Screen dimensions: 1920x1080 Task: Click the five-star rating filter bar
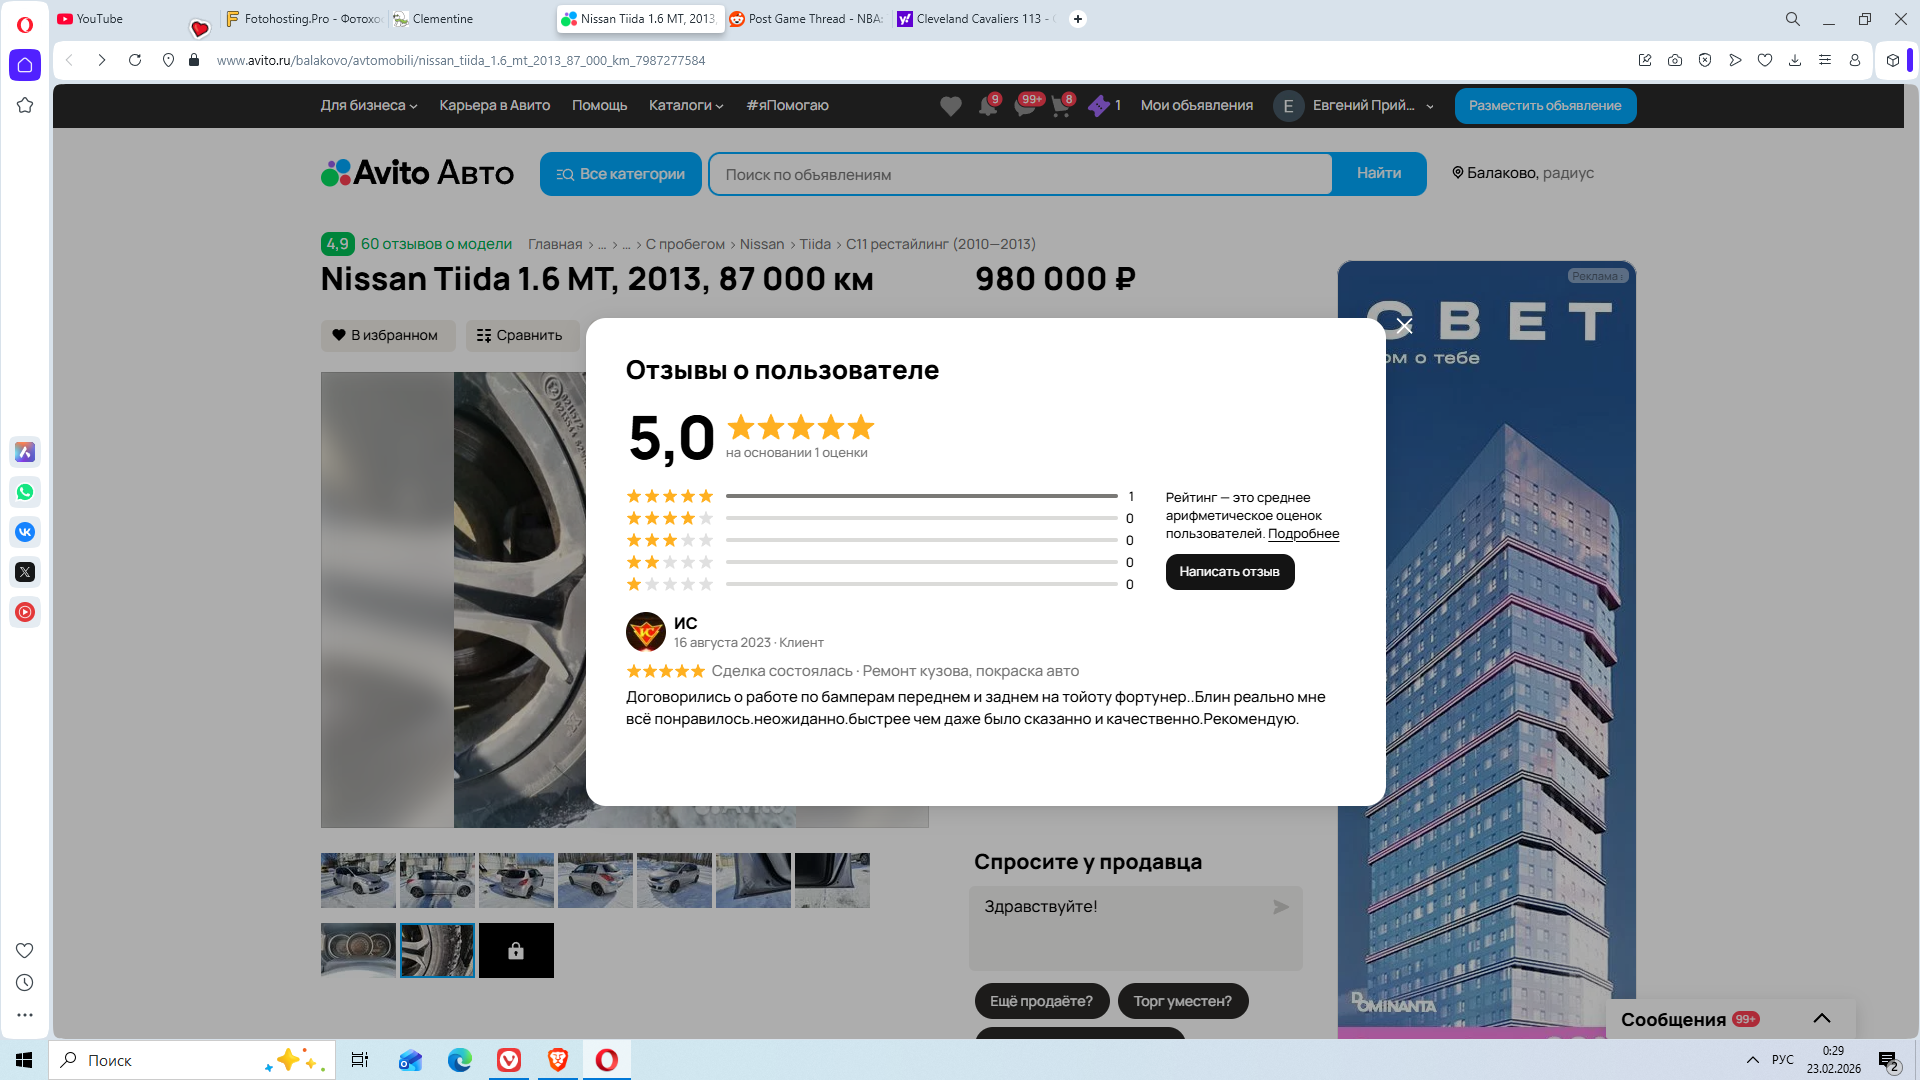tap(920, 496)
